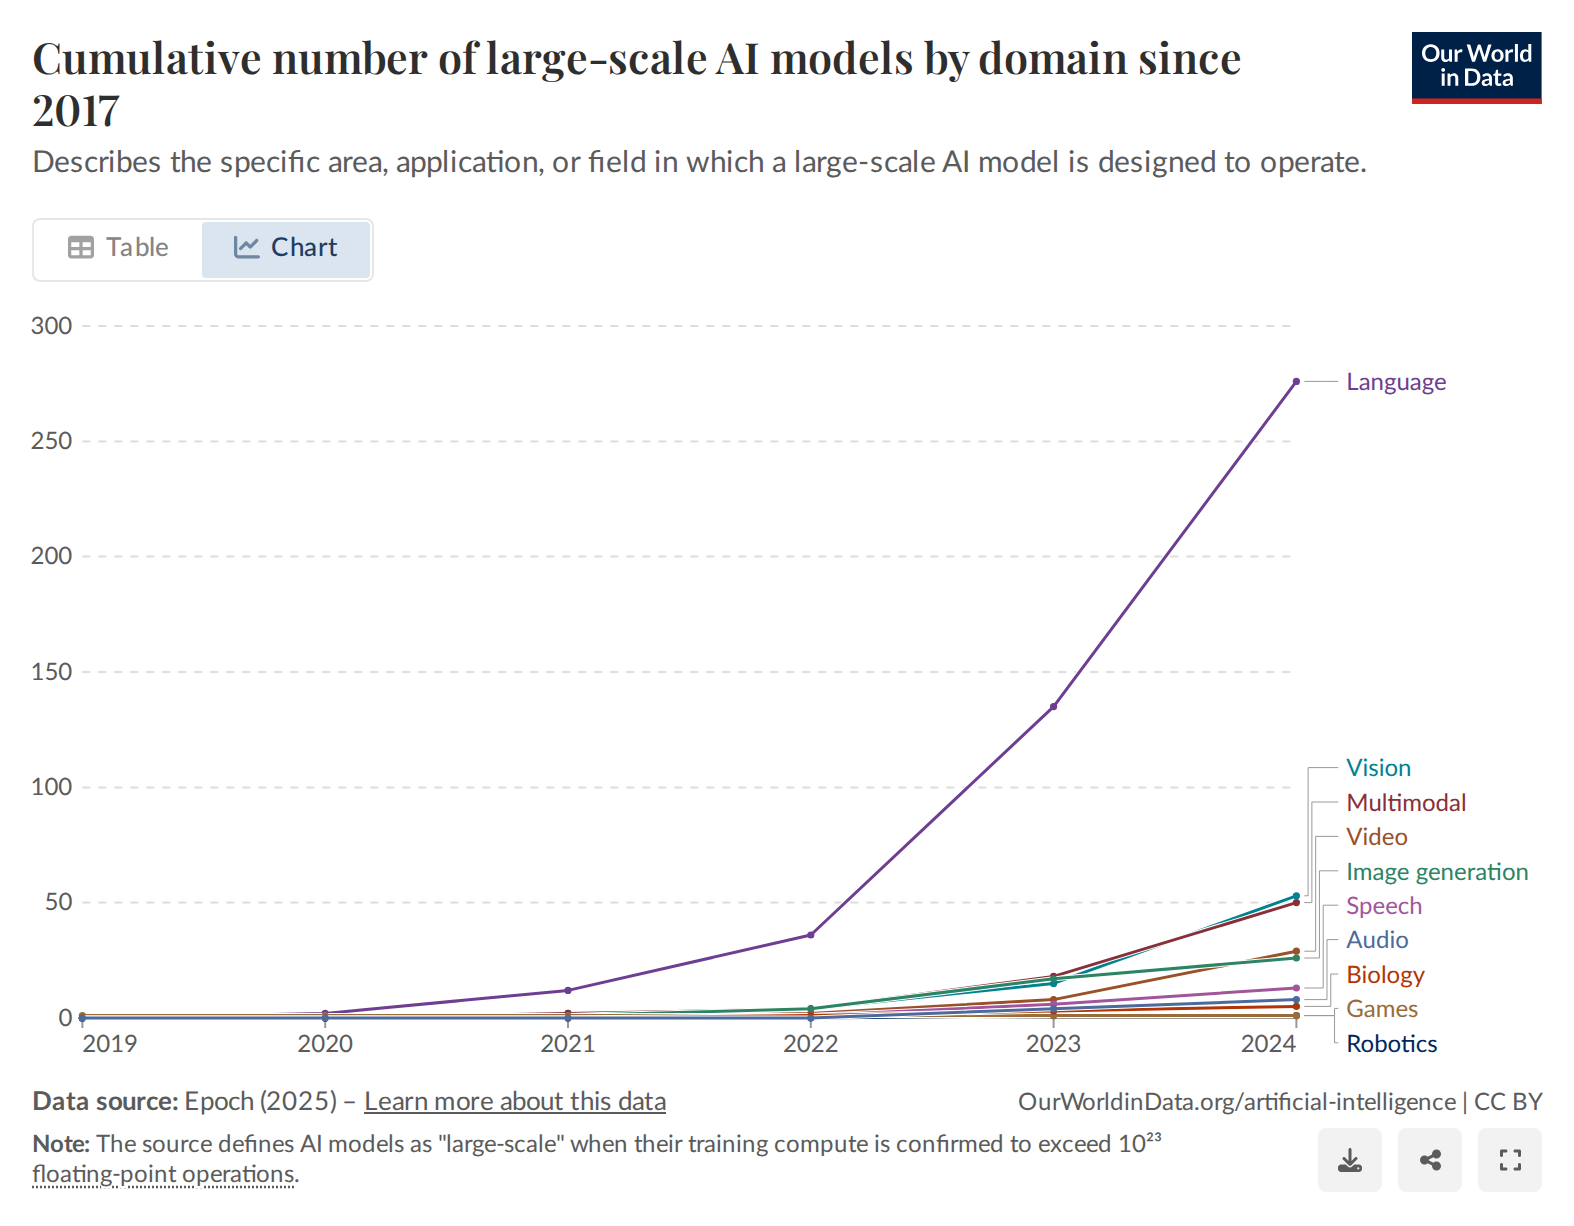The image size is (1574, 1226).
Task: Select the Image generation legend label
Action: [1437, 872]
